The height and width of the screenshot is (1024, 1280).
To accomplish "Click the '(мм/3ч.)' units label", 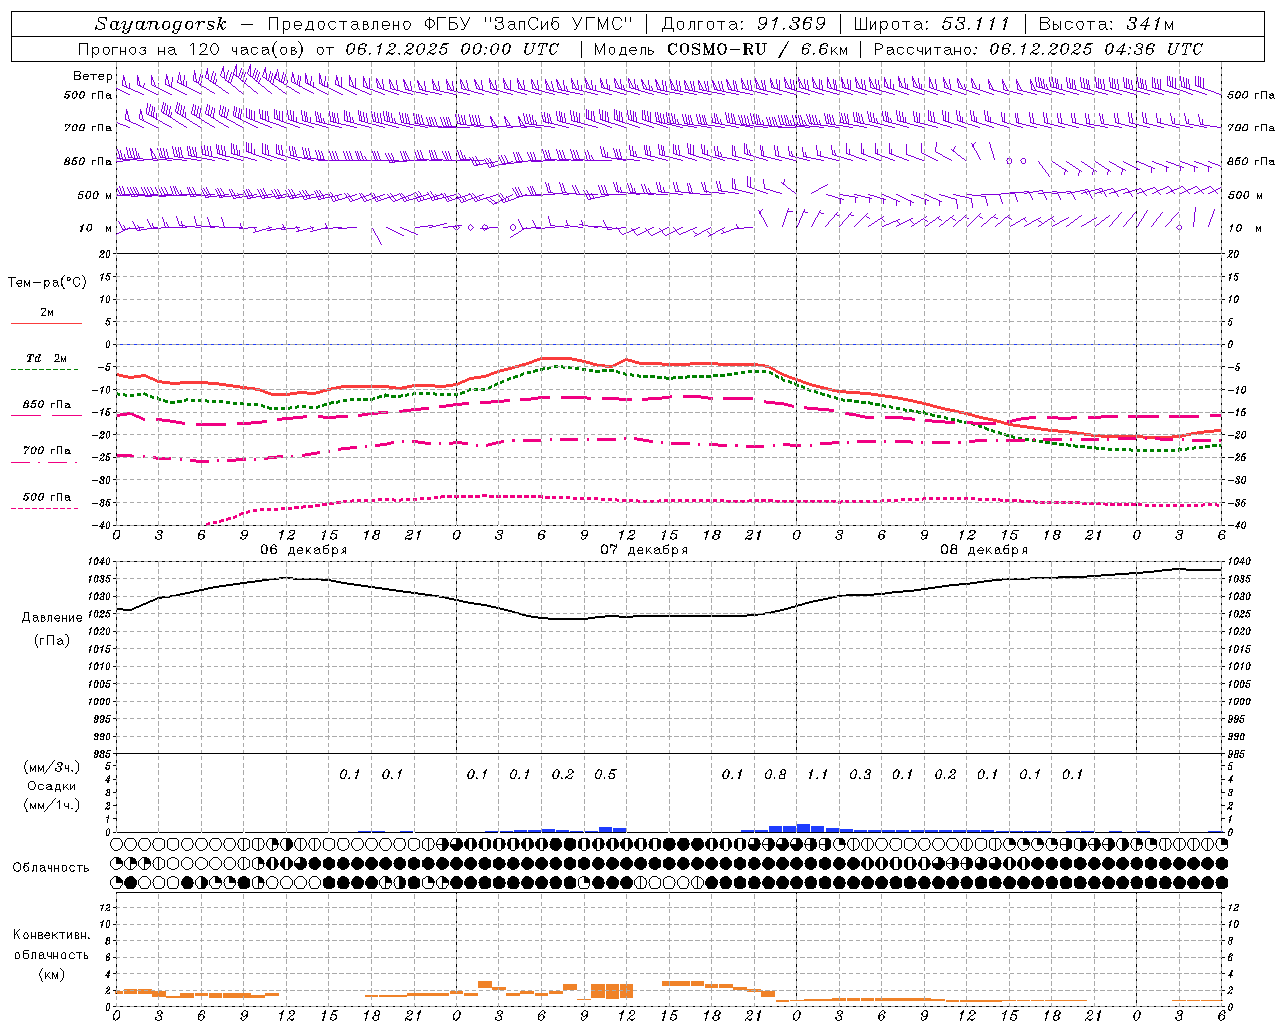I will [x=52, y=767].
